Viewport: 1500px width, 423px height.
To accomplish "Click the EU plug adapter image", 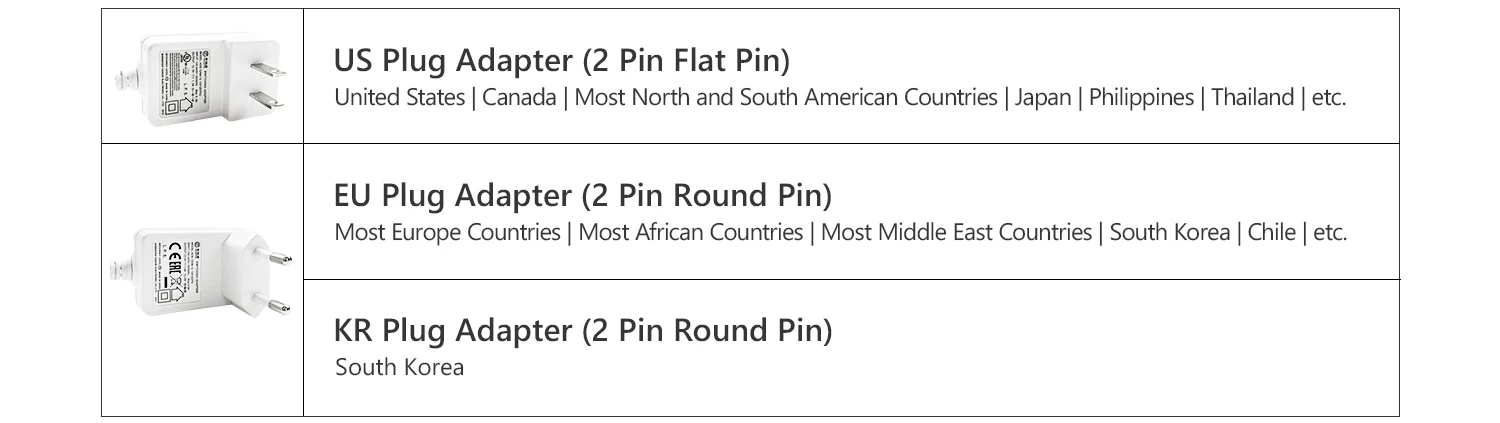I will coord(202,272).
